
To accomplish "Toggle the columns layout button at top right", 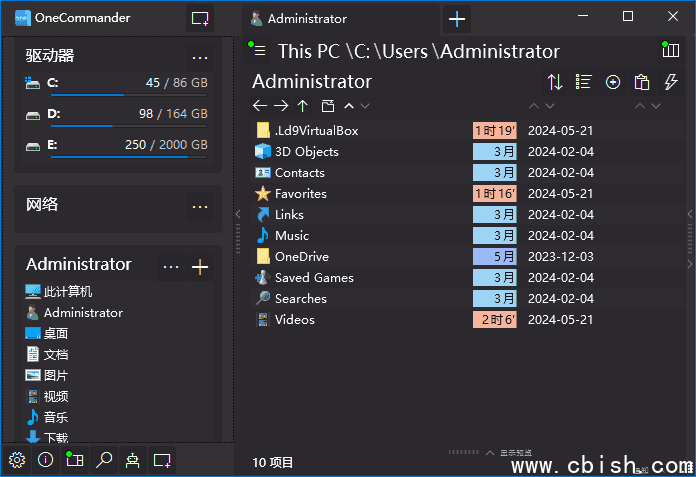I will tap(670, 51).
